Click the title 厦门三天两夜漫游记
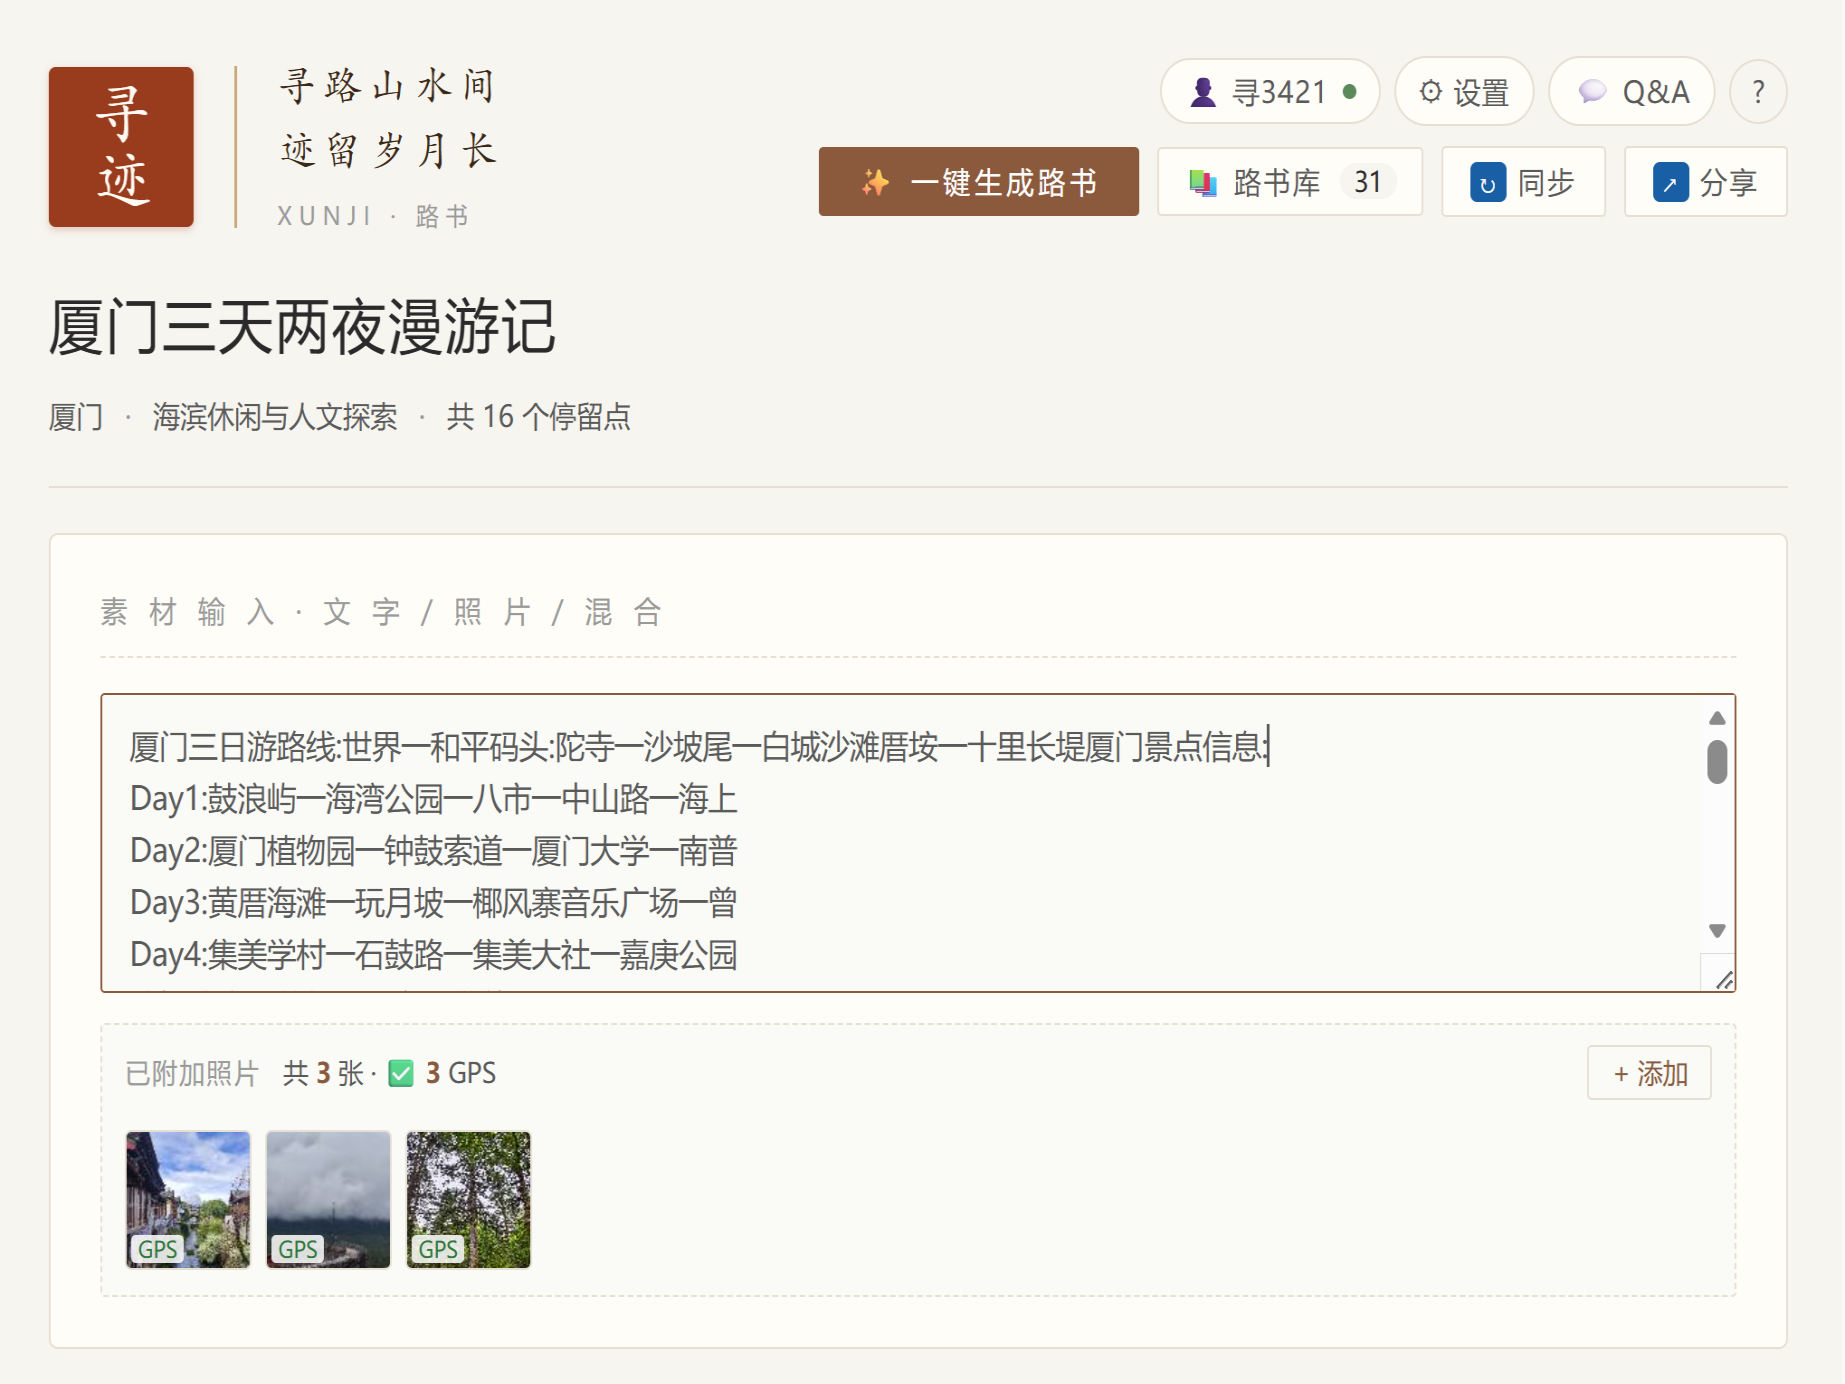The image size is (1845, 1384). tap(302, 327)
